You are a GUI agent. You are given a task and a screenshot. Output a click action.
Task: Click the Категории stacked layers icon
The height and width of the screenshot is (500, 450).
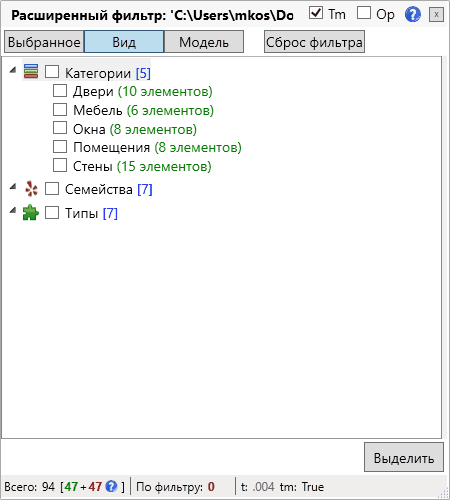point(31,71)
